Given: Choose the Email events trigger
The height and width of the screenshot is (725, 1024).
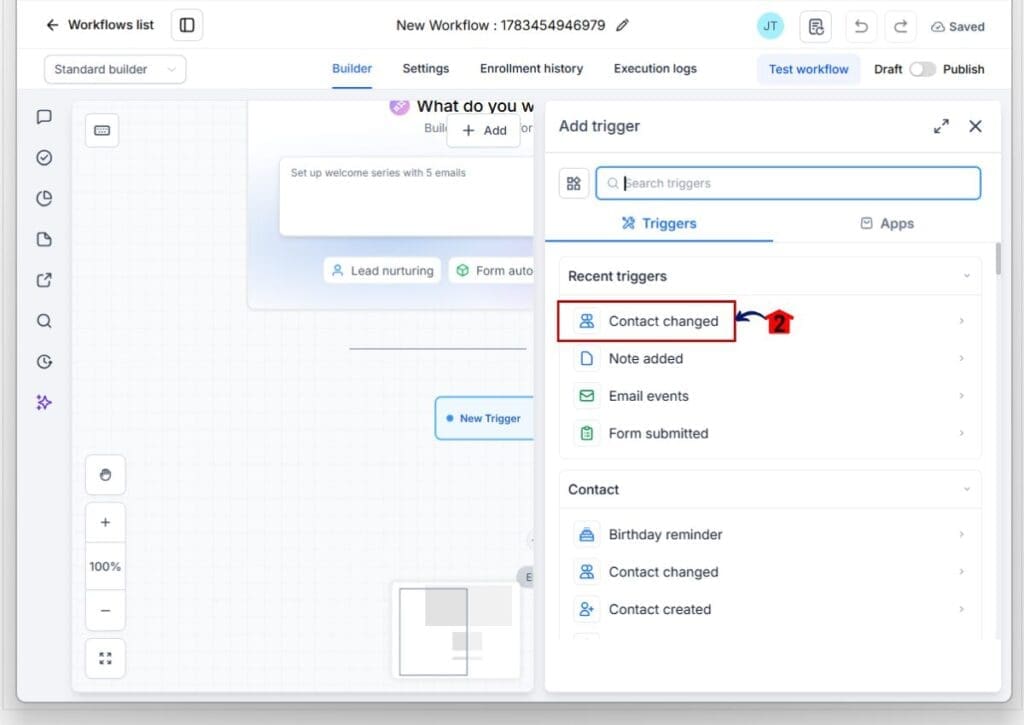Looking at the screenshot, I should point(771,396).
